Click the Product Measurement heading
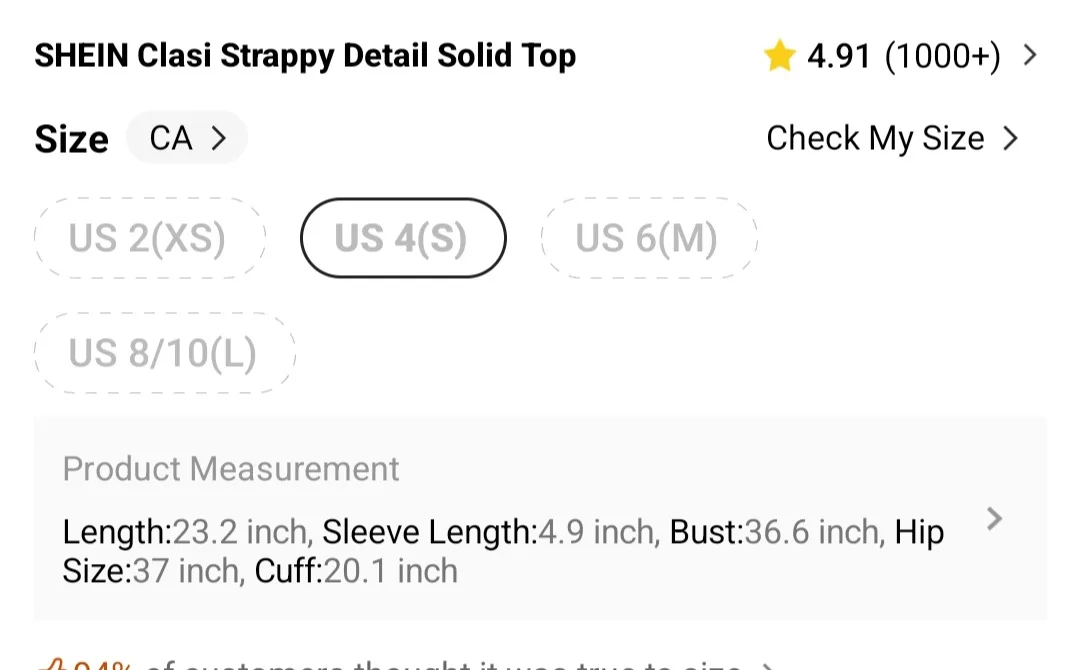The height and width of the screenshot is (670, 1080). point(231,468)
